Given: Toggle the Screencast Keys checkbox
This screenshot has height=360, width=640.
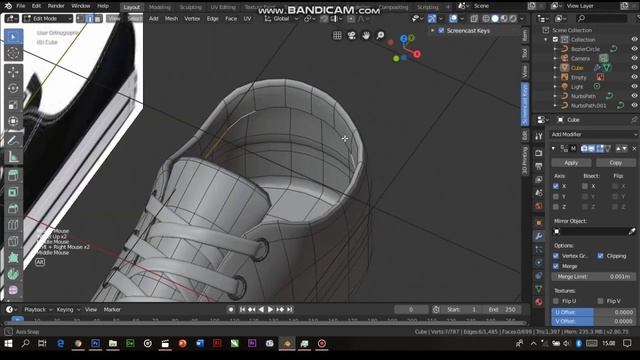Looking at the screenshot, I should (x=441, y=31).
